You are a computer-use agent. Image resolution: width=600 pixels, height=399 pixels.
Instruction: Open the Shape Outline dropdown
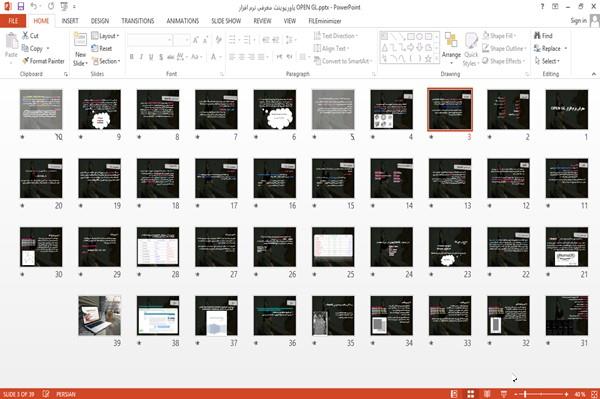pos(504,48)
